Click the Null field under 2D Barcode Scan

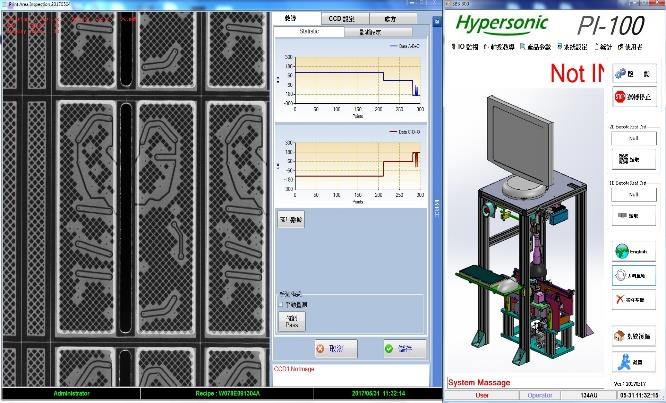coord(634,141)
